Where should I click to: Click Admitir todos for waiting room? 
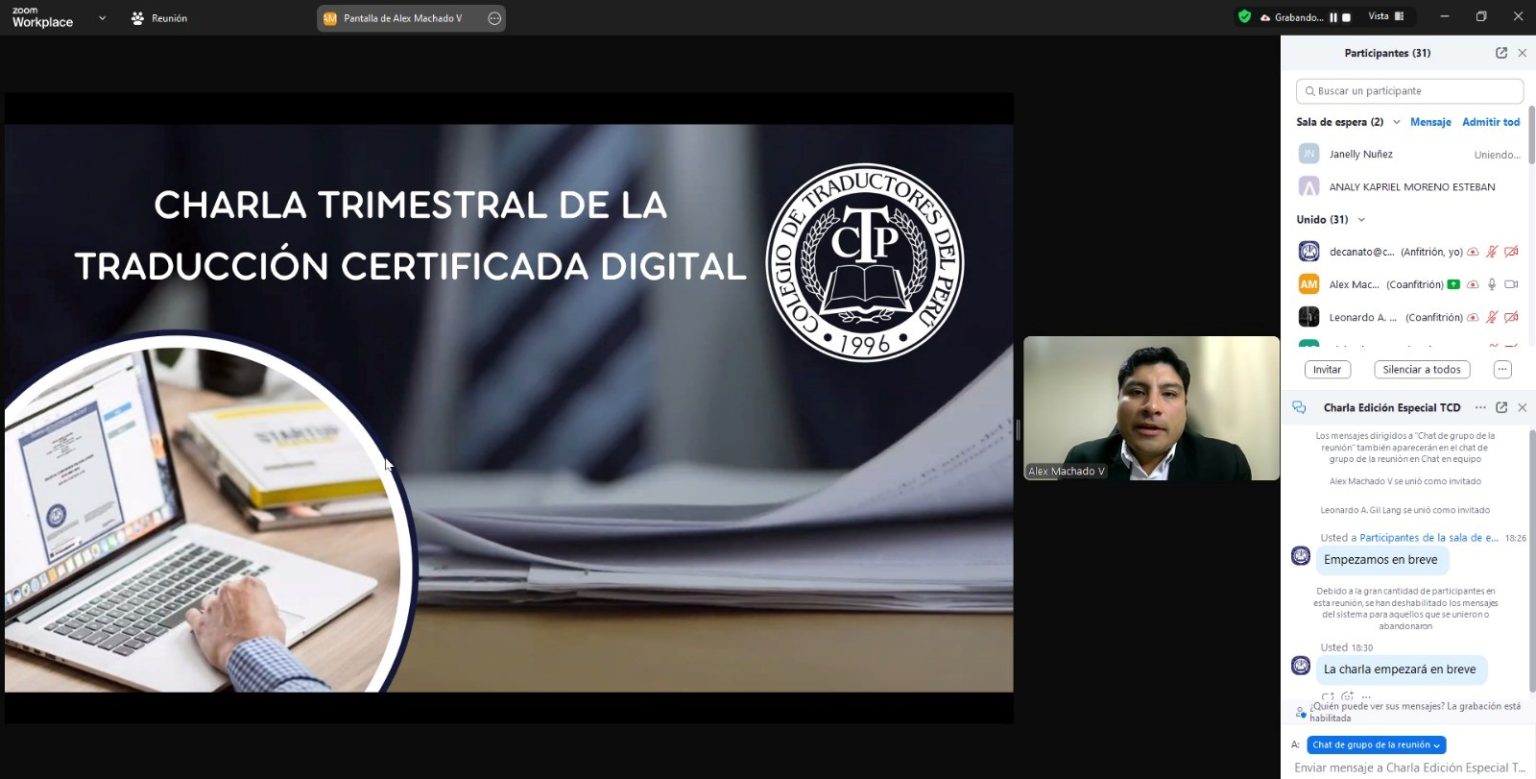click(x=1491, y=122)
